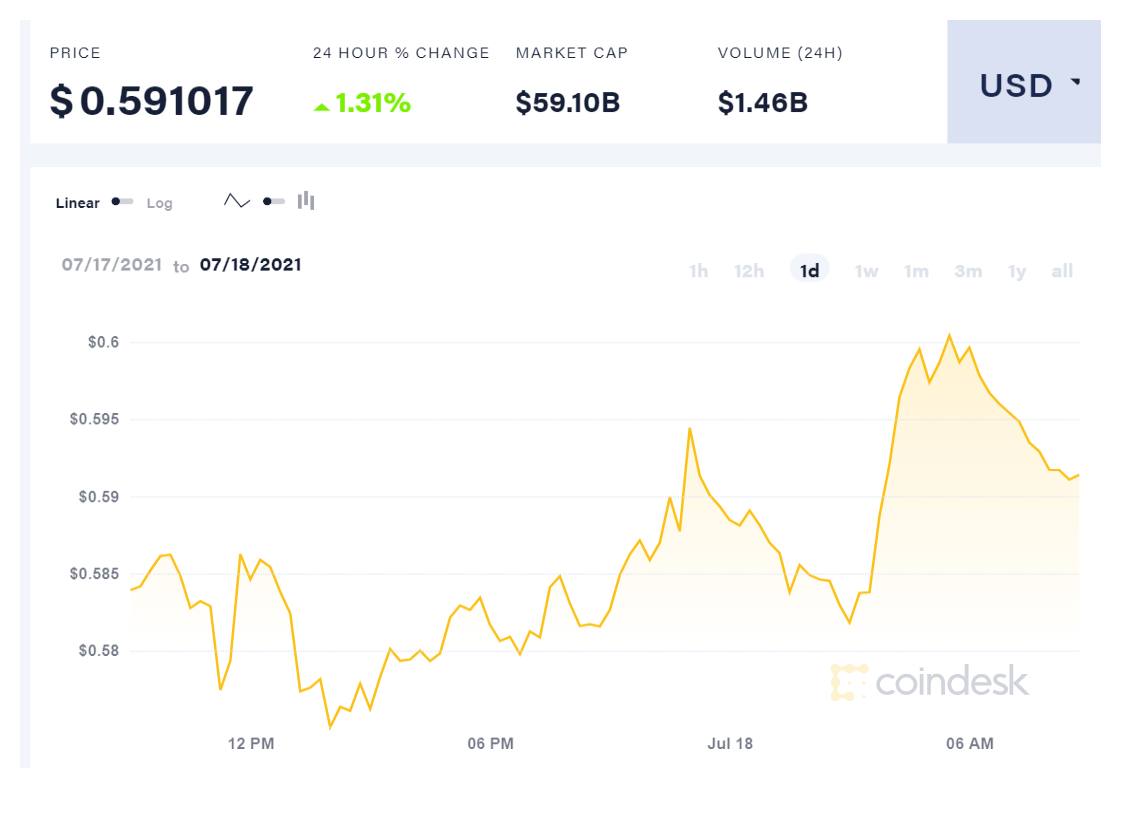Show the 1y time range
The image size is (1121, 828).
click(1017, 271)
